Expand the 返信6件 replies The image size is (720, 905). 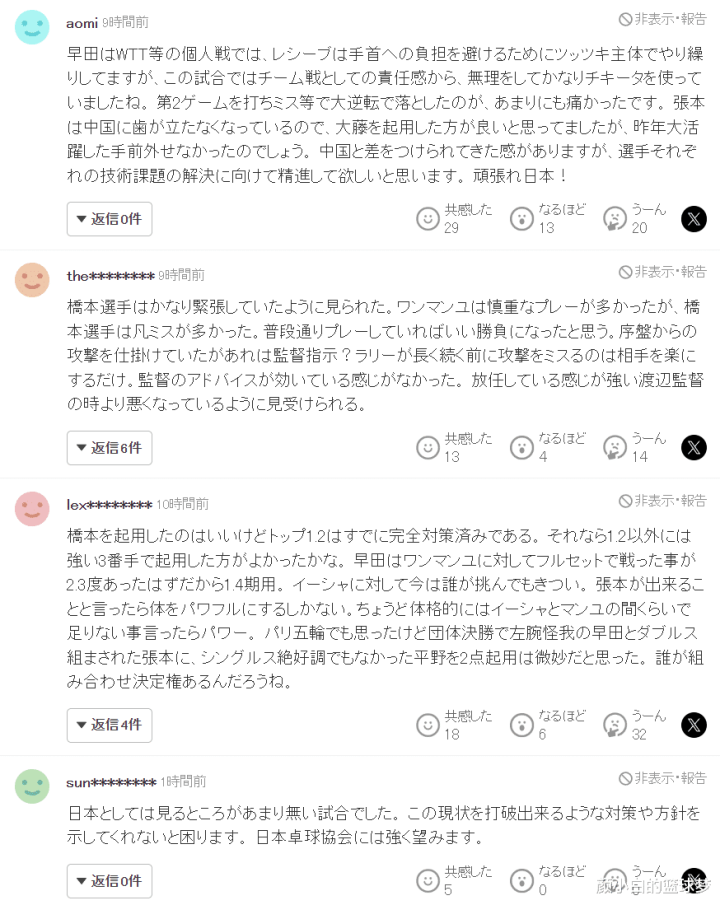pos(110,448)
